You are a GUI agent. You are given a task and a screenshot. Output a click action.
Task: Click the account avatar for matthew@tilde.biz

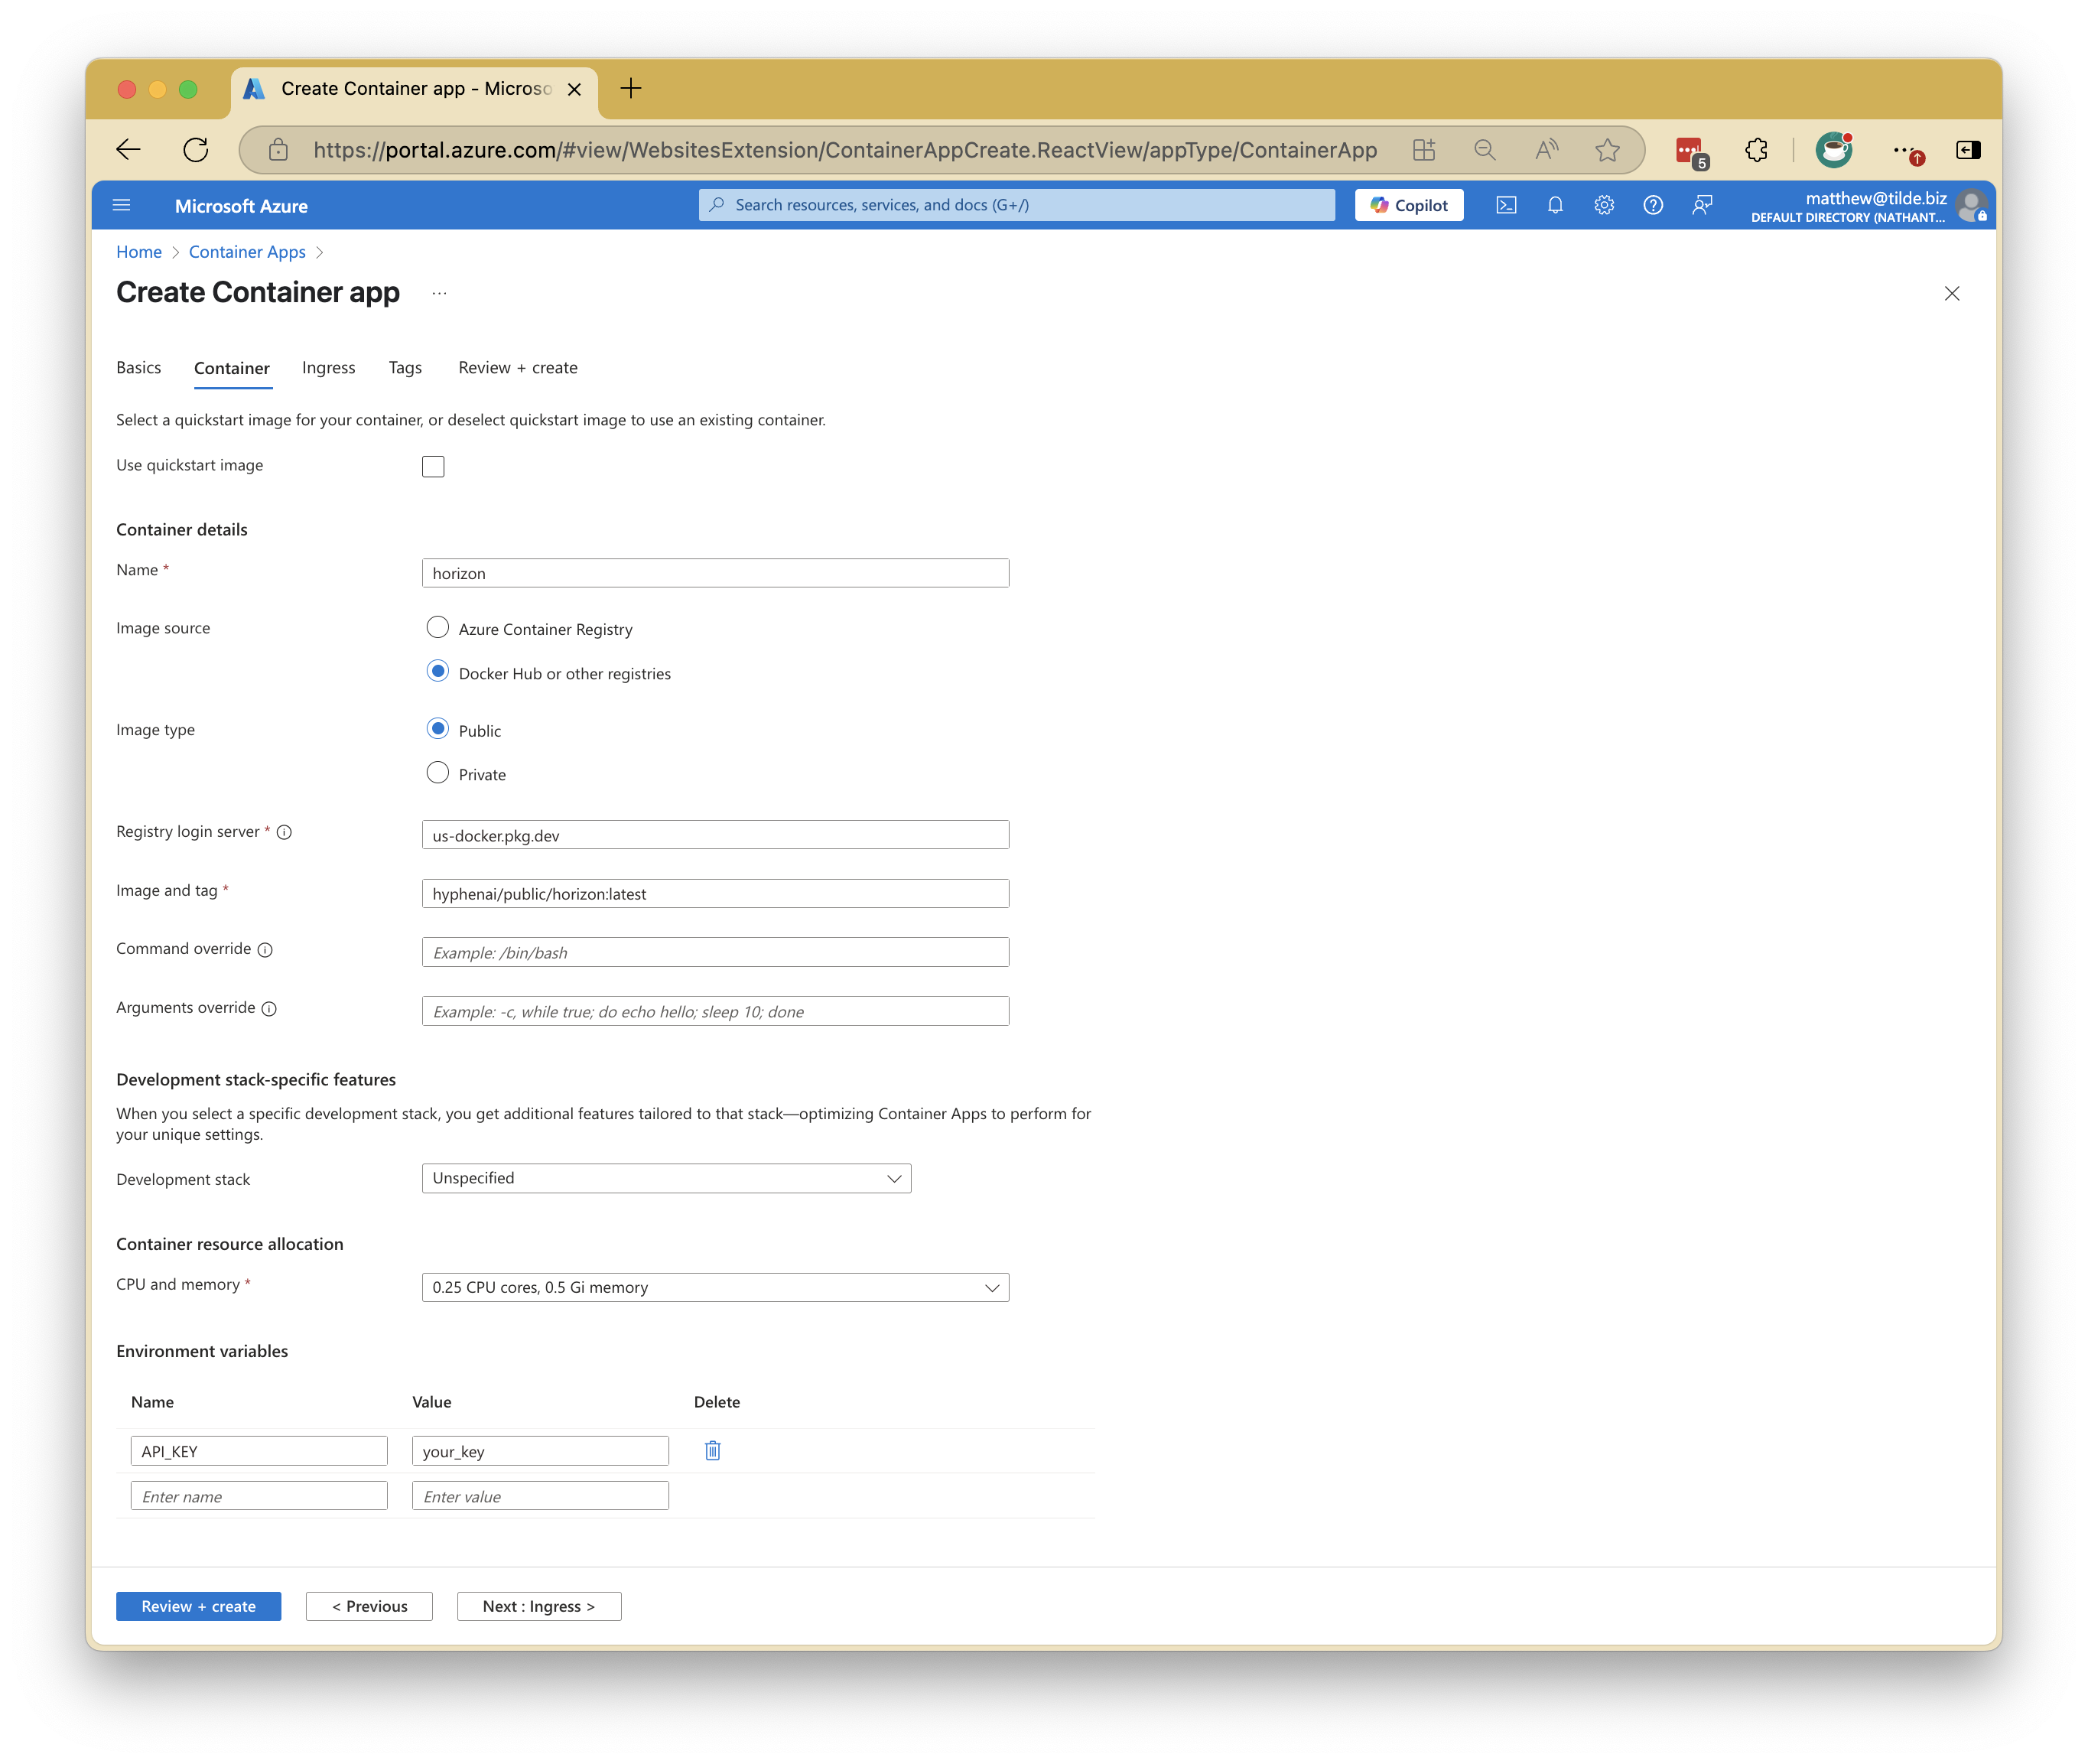tap(1972, 206)
